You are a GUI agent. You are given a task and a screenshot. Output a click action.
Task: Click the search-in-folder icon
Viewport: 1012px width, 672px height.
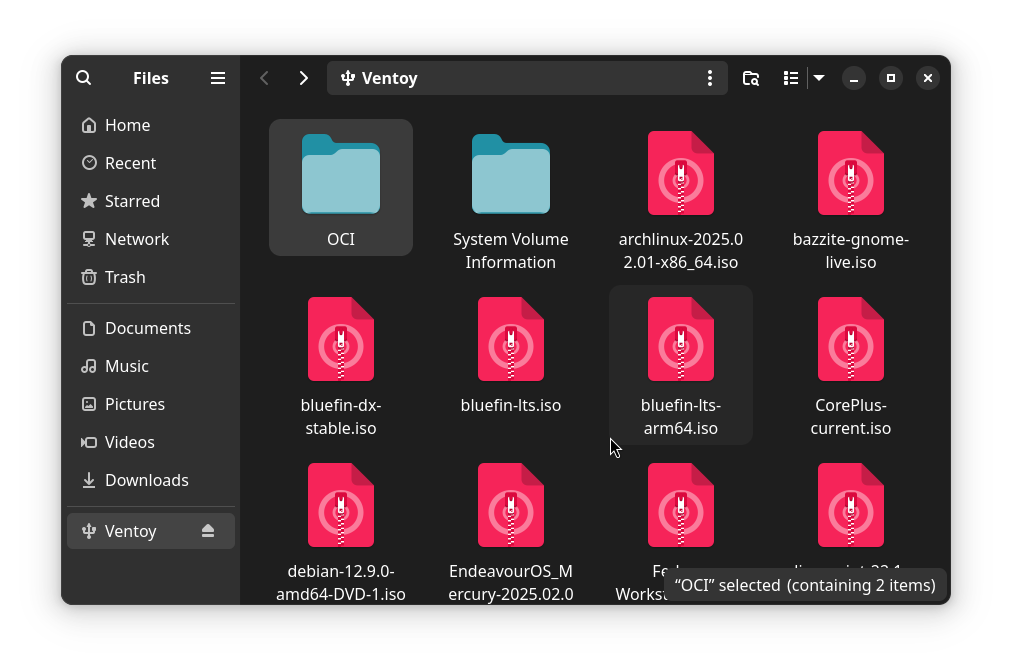coord(751,78)
